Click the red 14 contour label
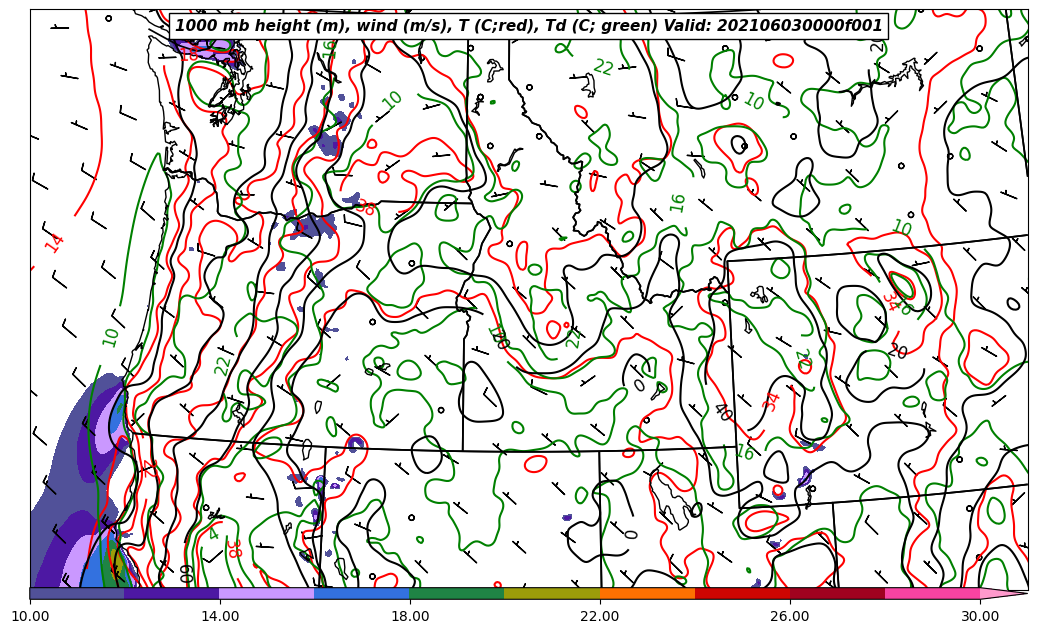This screenshot has width=1037, height=633. click(x=55, y=241)
